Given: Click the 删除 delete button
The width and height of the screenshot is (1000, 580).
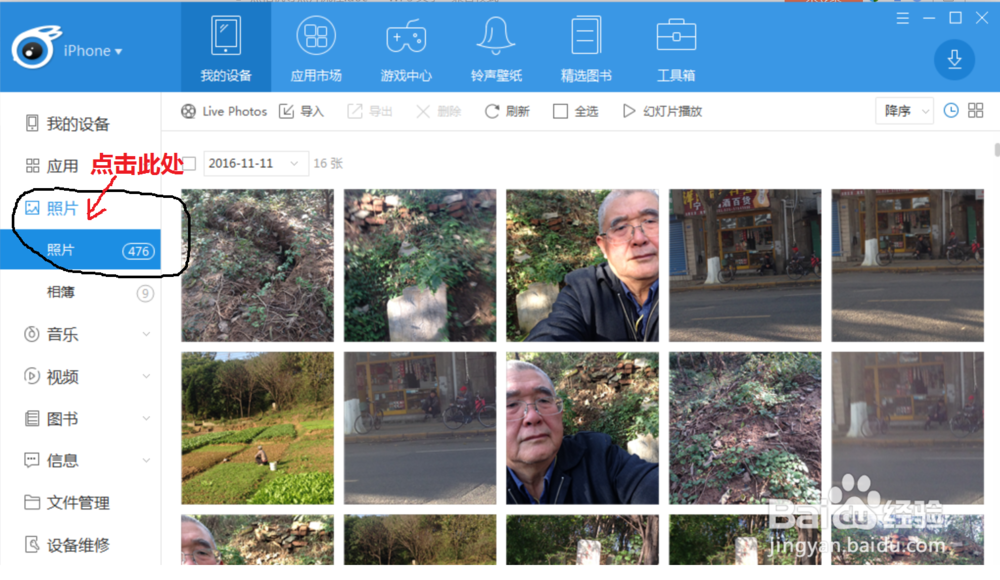Looking at the screenshot, I should 438,112.
